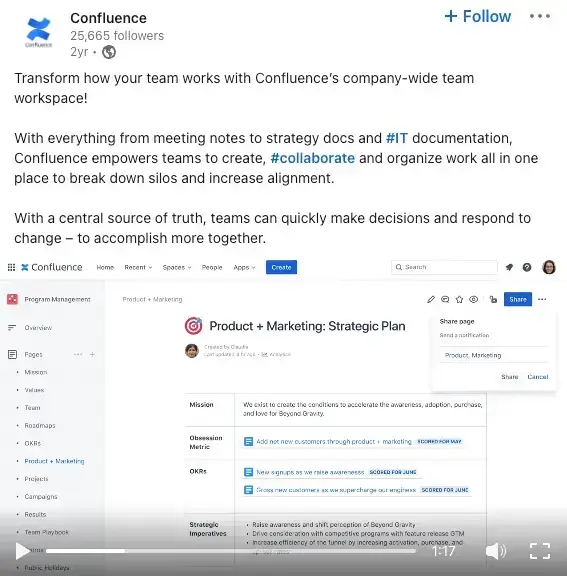Click the Product, Marketing recipients field
The image size is (567, 576).
click(x=494, y=355)
